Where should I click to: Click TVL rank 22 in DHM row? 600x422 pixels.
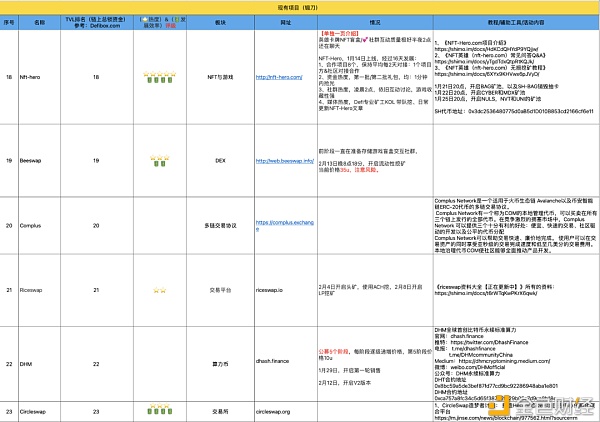click(96, 364)
